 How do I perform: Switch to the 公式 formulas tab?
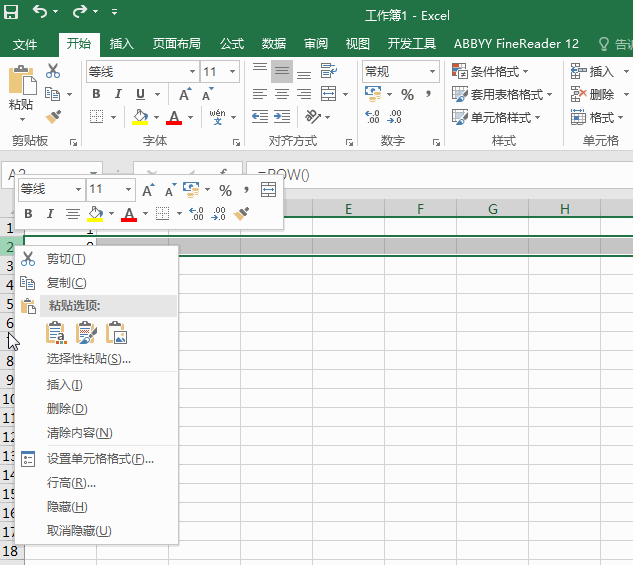[x=232, y=44]
